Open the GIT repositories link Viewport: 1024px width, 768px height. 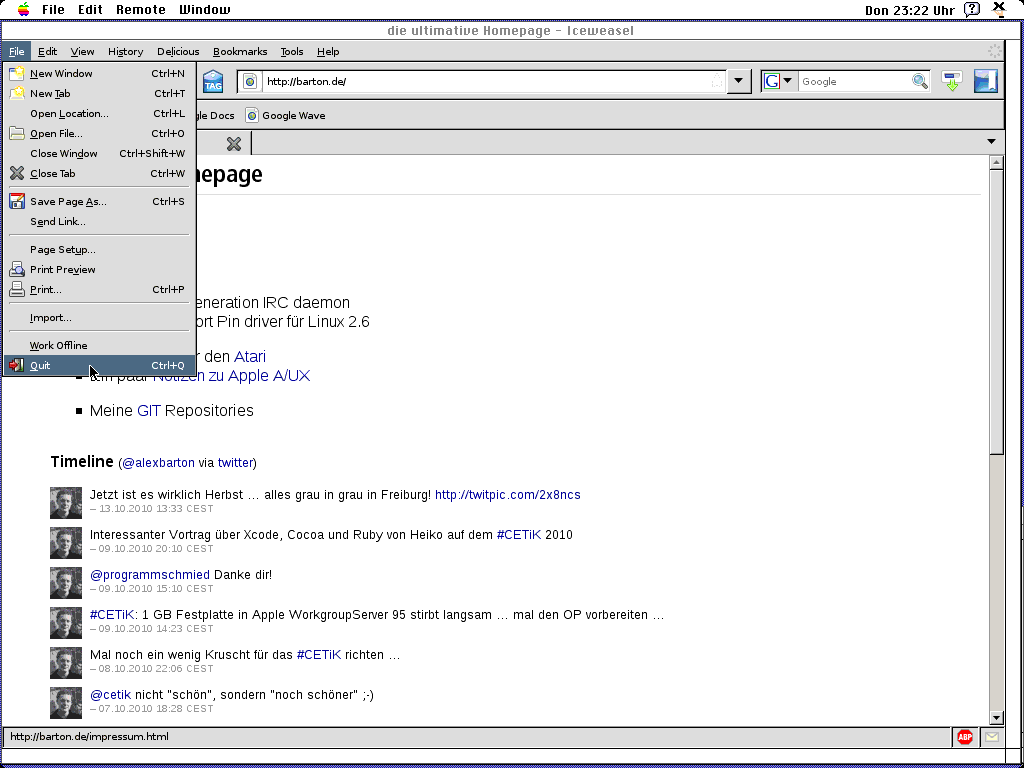coord(149,411)
